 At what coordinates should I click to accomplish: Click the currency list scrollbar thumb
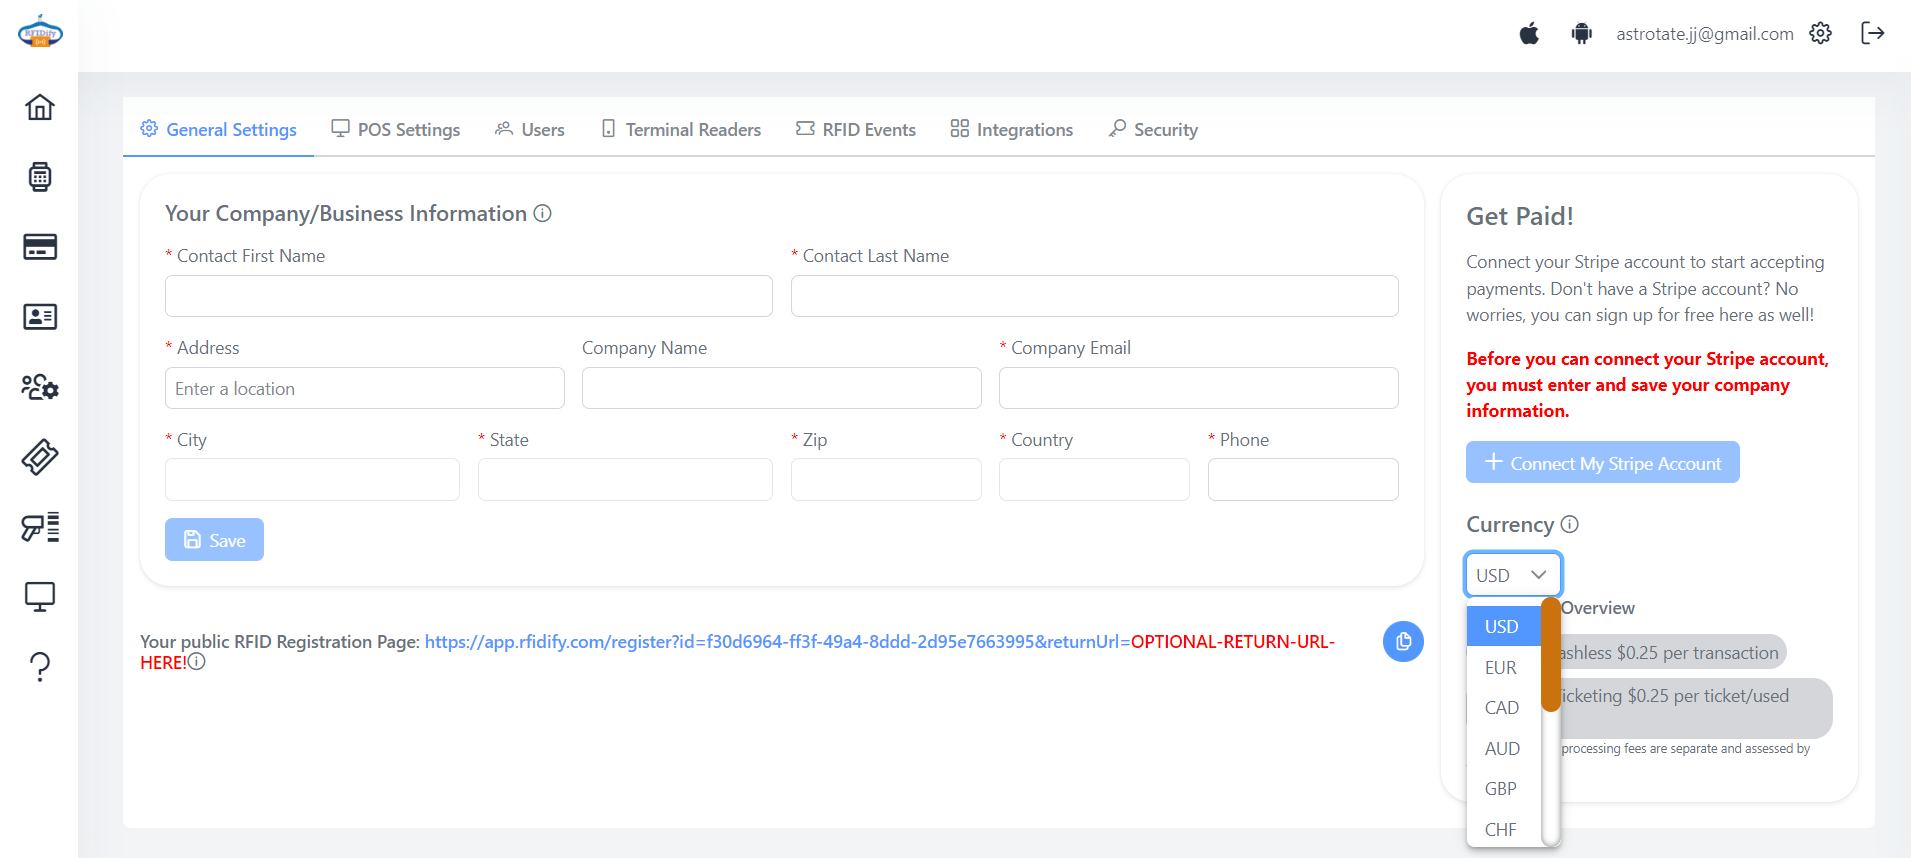(x=1551, y=655)
